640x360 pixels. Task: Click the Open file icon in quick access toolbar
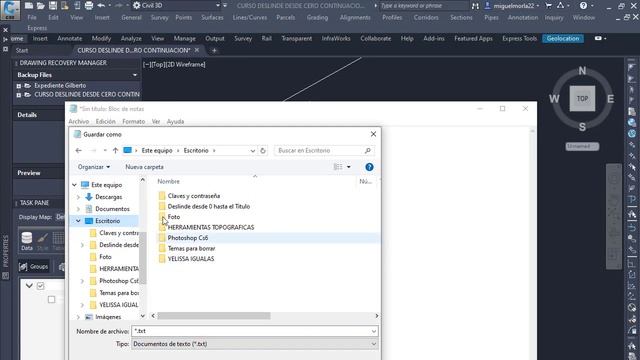41,6
